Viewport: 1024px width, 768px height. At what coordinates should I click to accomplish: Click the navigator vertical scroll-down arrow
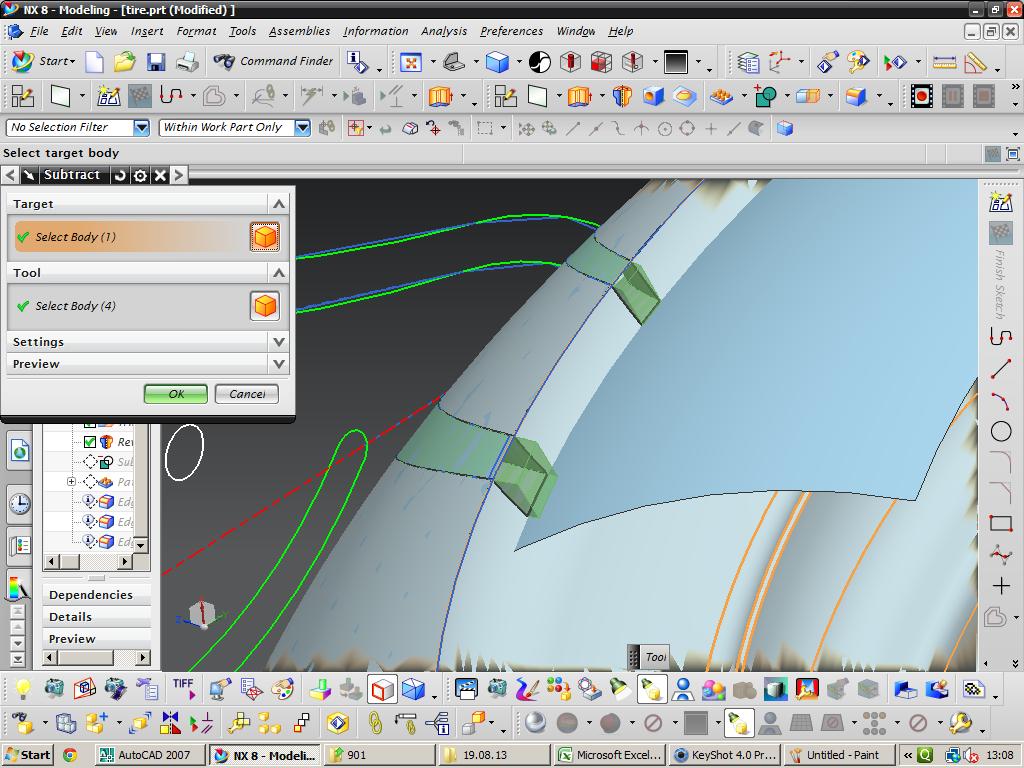[140, 544]
